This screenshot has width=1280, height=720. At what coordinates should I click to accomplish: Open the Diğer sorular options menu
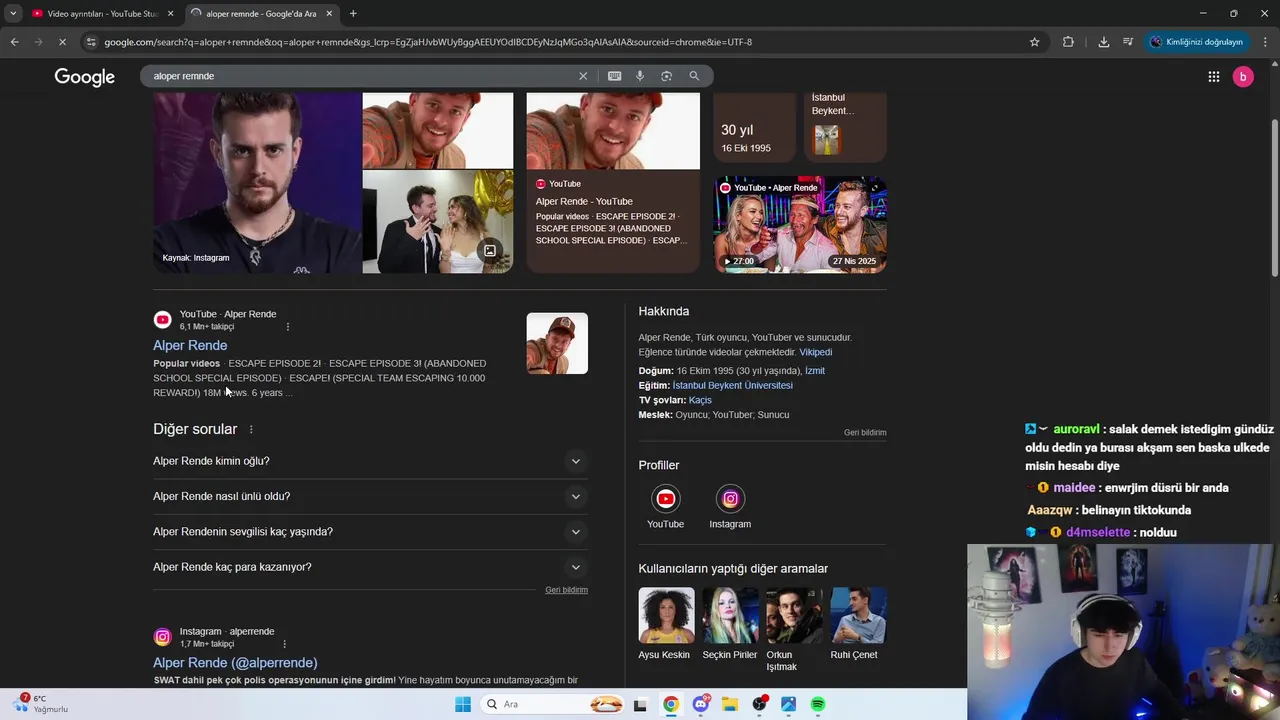pos(251,429)
